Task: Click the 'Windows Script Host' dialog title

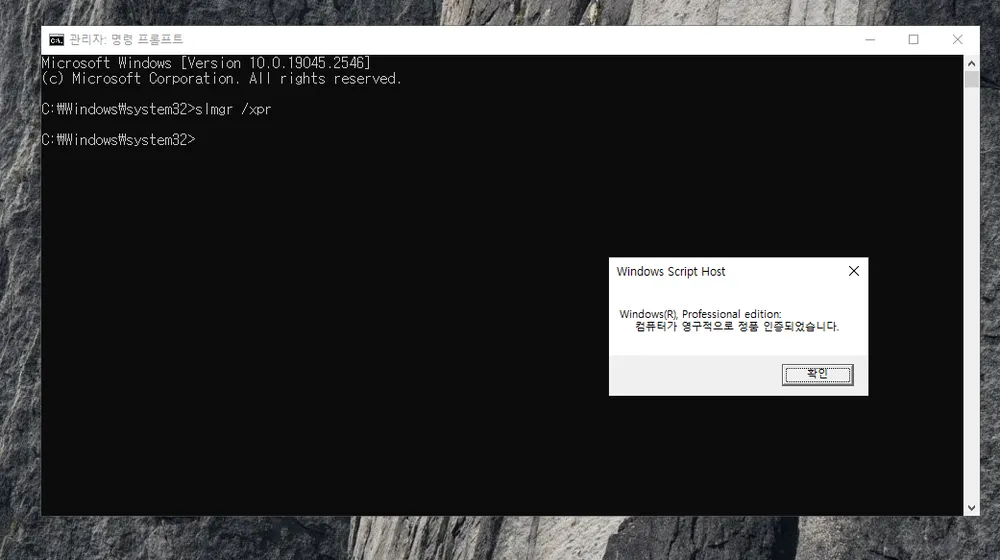Action: [x=671, y=272]
